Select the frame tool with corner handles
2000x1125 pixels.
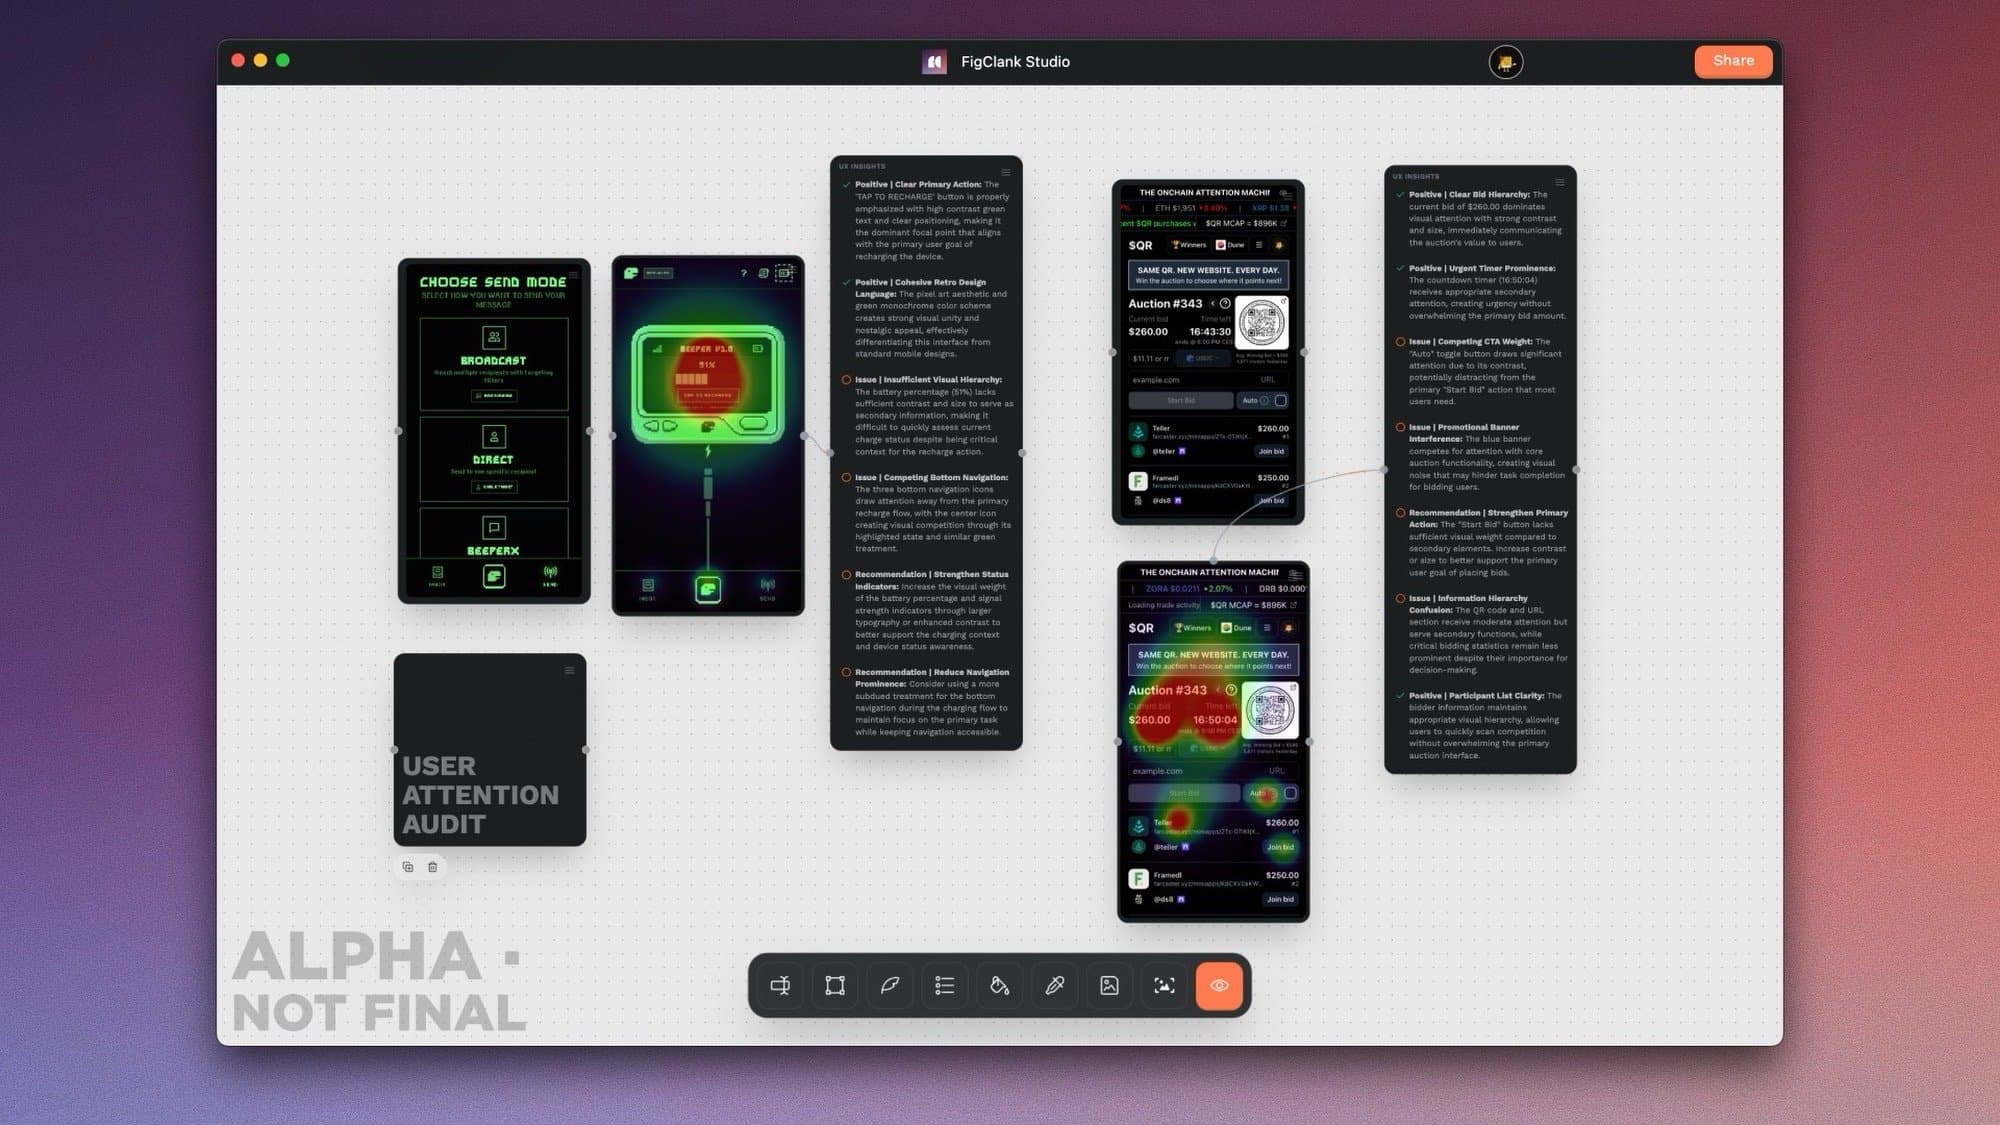pos(835,986)
